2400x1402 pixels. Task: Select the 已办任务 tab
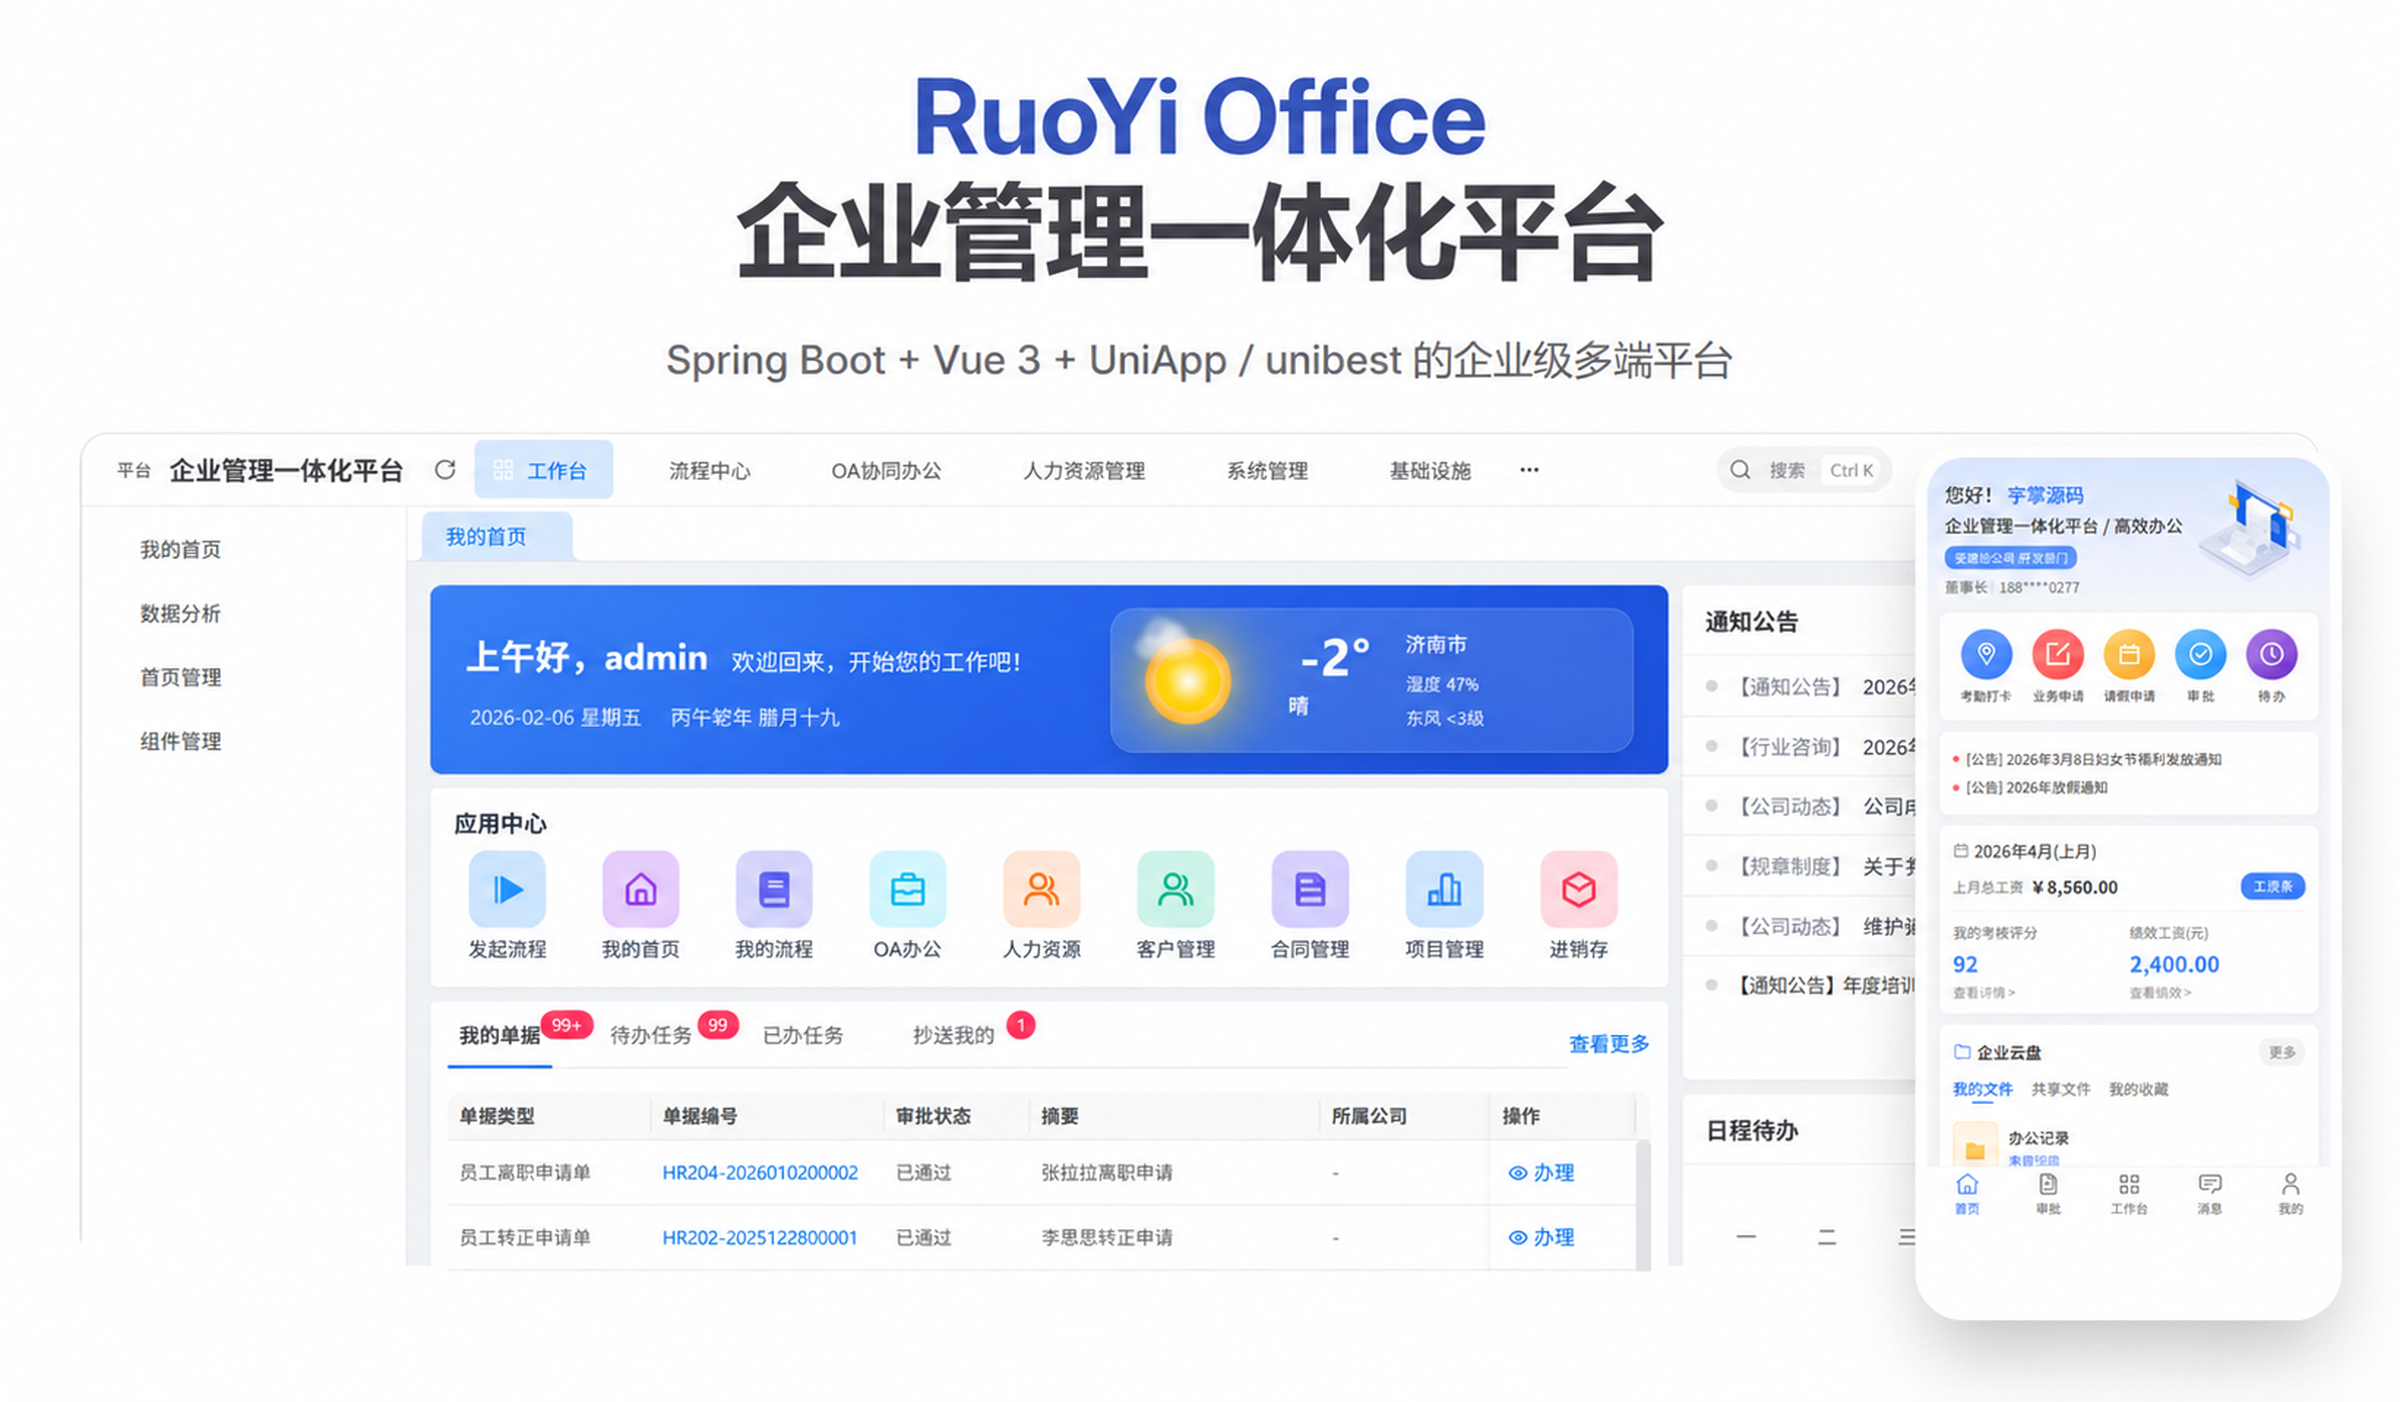click(x=802, y=1035)
